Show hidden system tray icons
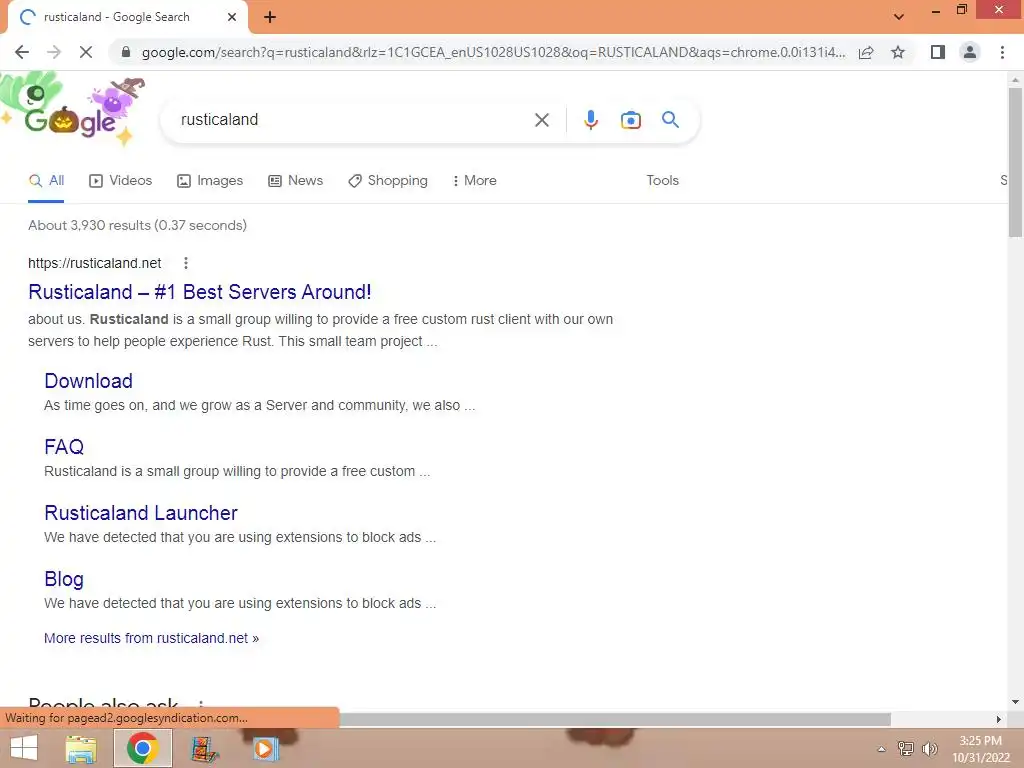The image size is (1024, 768). [x=882, y=749]
